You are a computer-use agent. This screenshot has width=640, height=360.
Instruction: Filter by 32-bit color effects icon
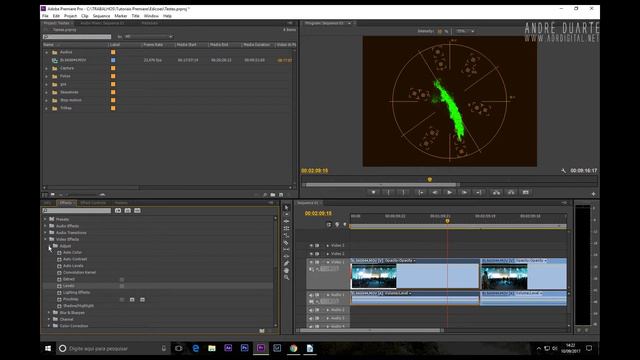click(x=128, y=211)
